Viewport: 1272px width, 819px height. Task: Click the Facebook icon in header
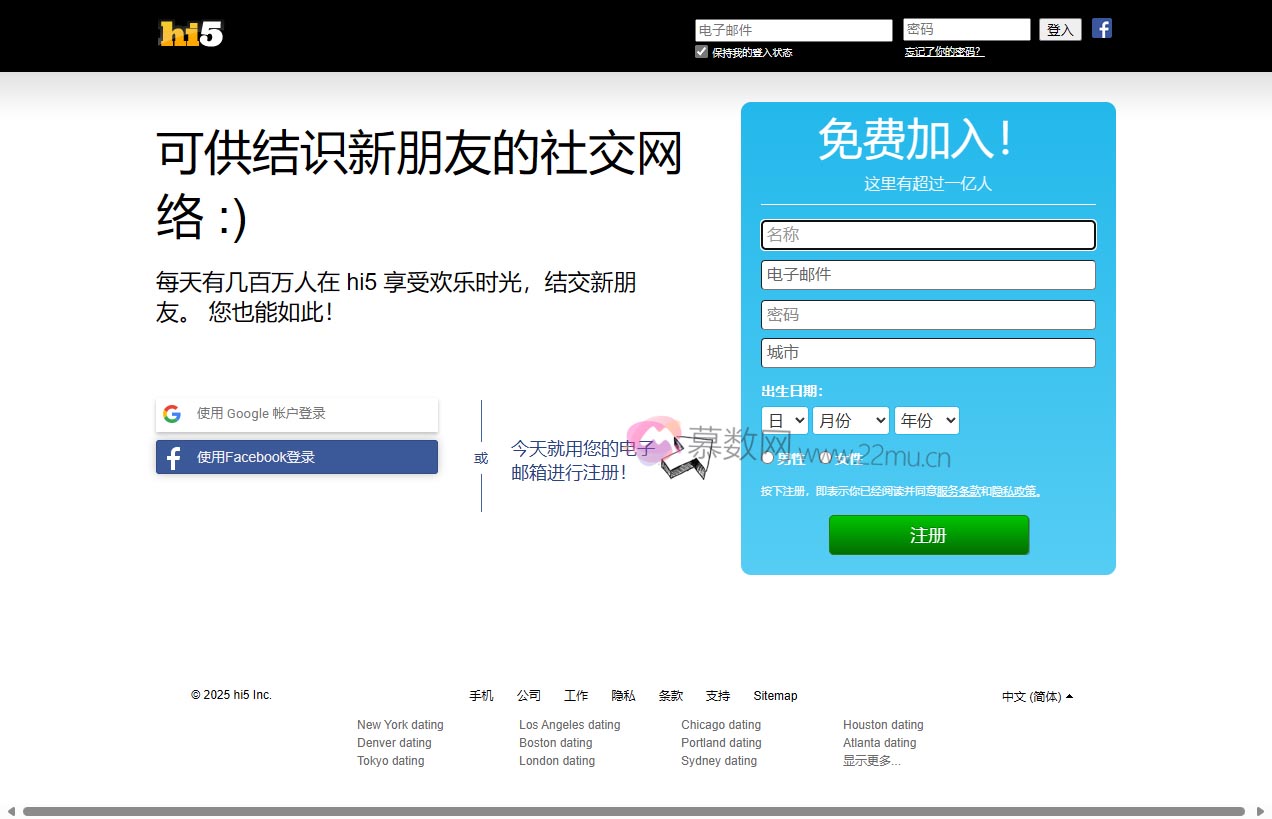click(x=1101, y=28)
